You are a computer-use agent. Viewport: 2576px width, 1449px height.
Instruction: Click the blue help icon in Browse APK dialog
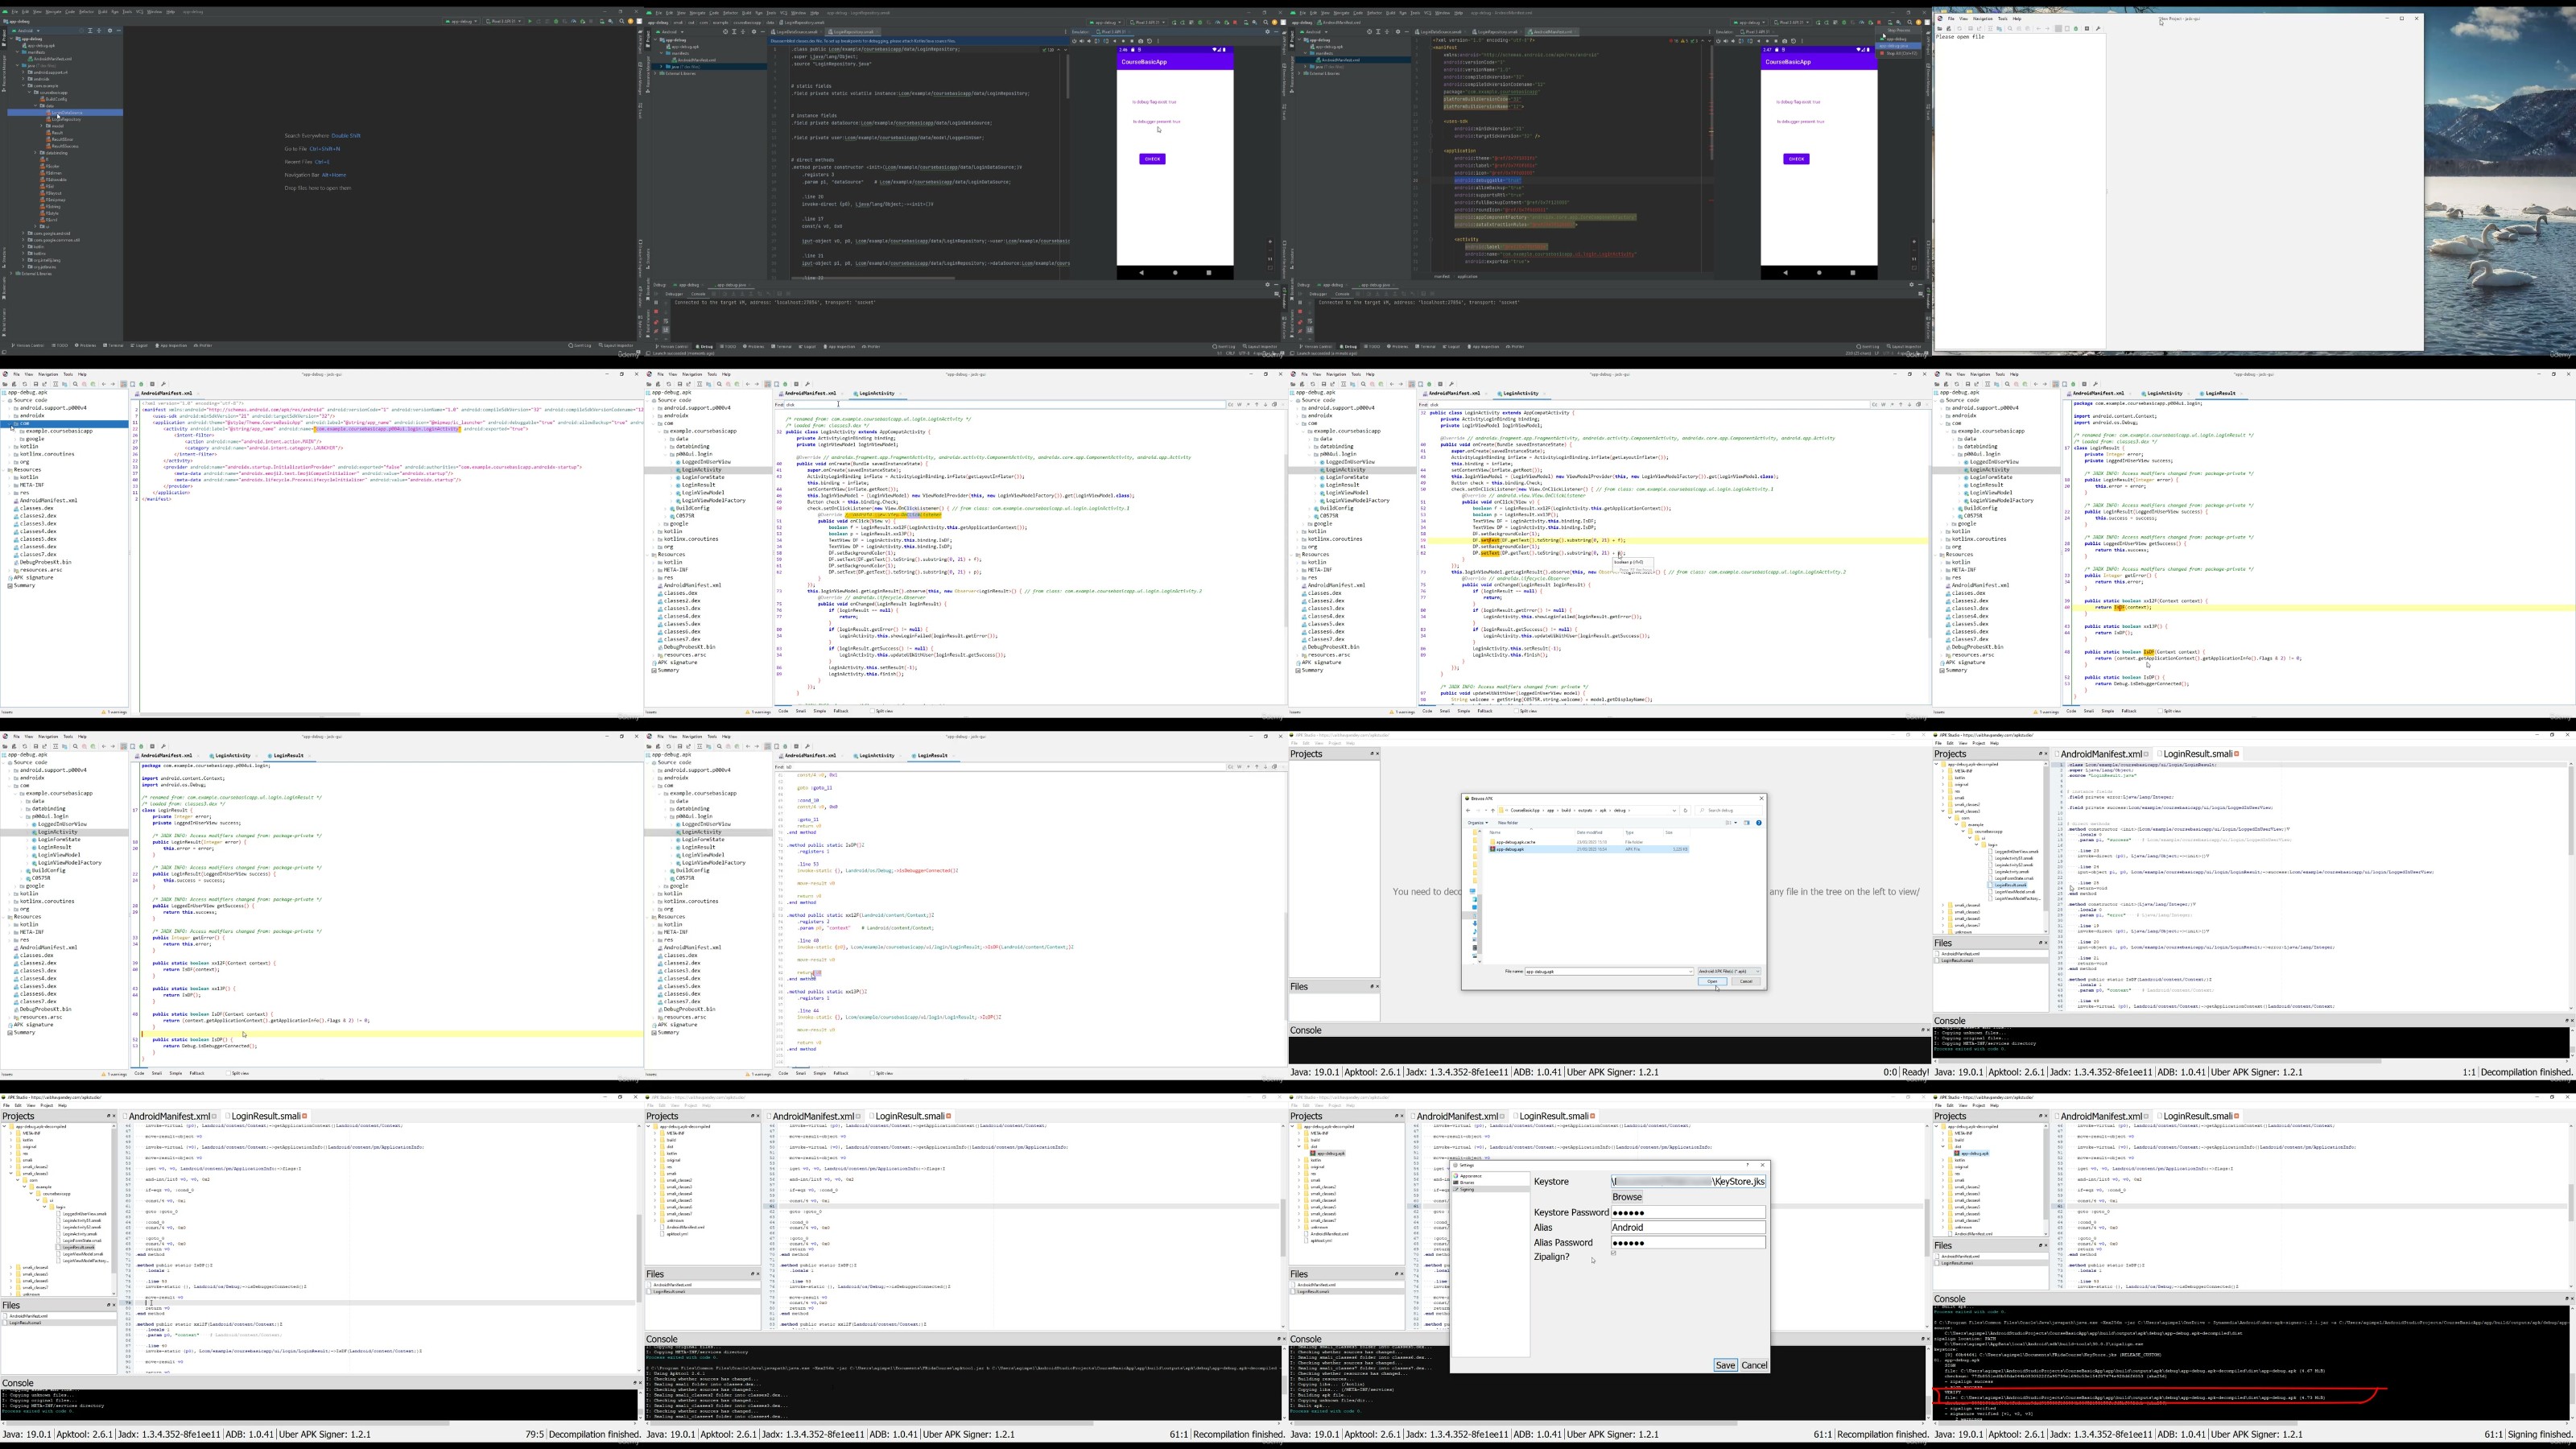1759,823
